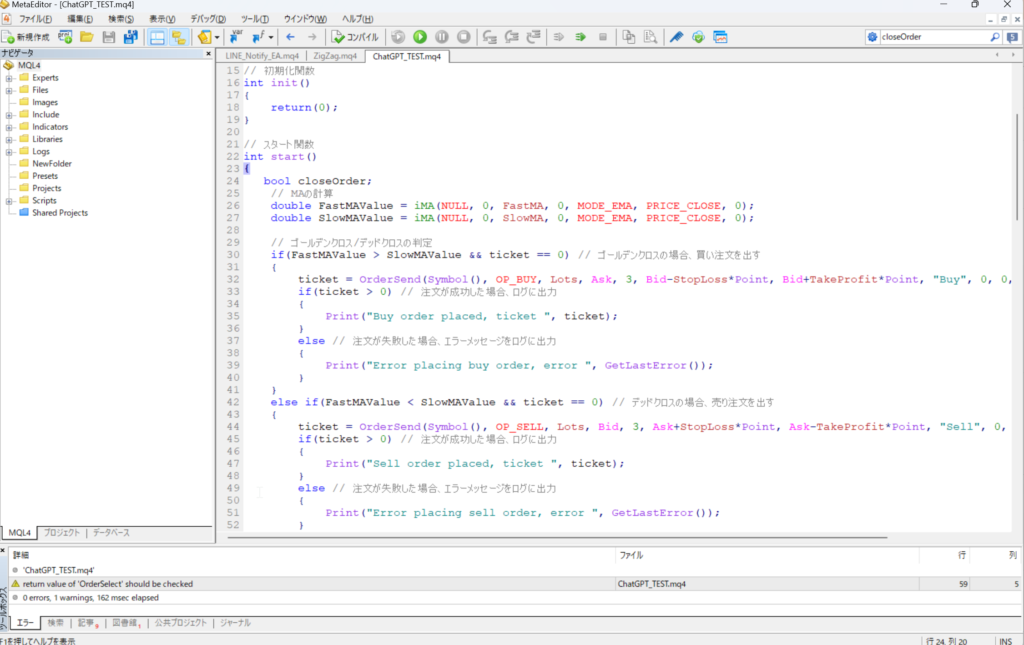Expand the Include folder tree node
The width and height of the screenshot is (1024, 645).
9,115
